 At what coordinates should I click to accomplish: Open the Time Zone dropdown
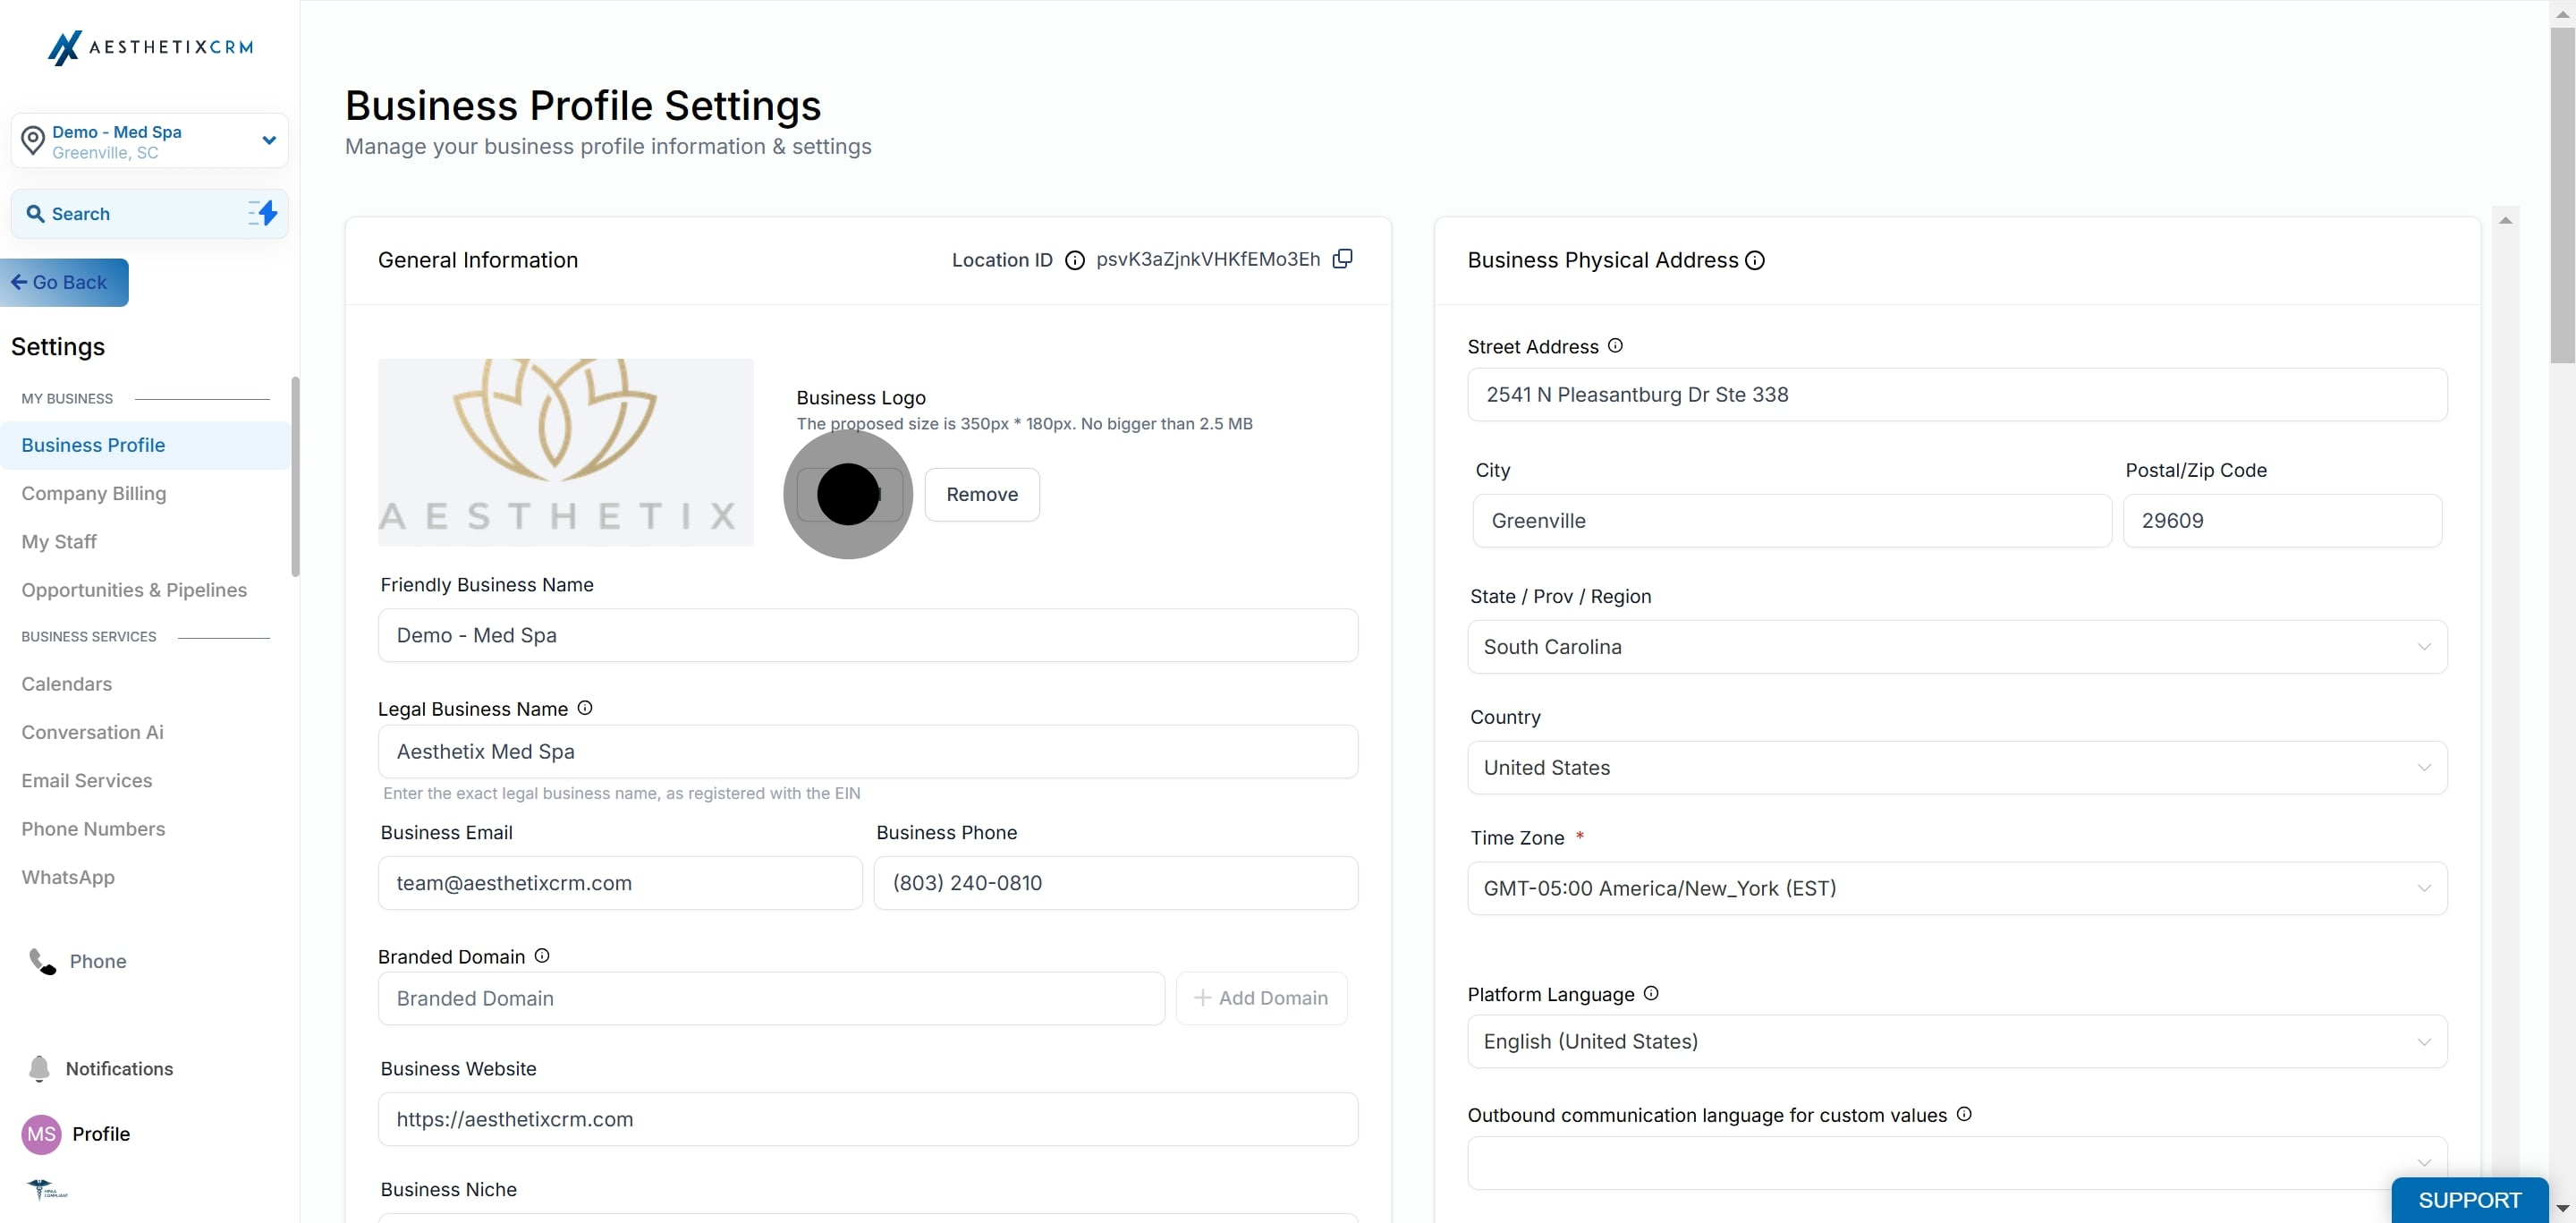[x=1956, y=888]
